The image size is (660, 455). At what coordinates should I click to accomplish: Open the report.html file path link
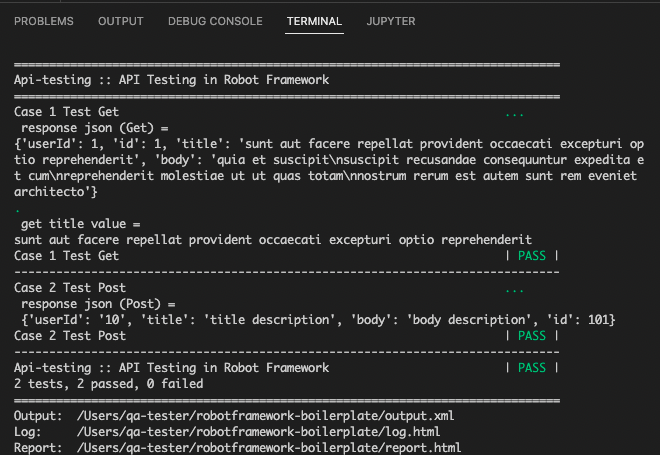269,447
